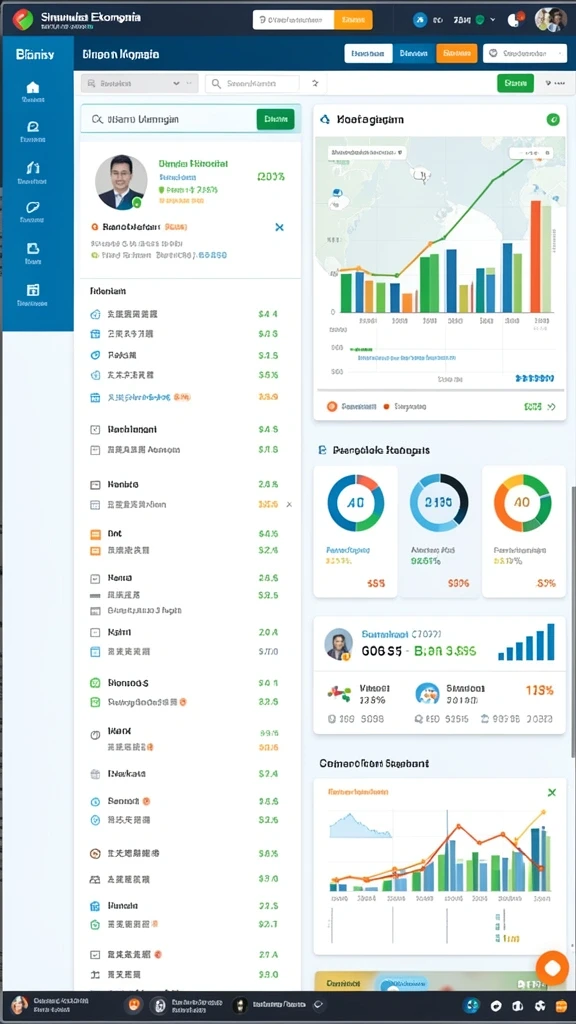The image size is (576, 1024).
Task: Open the bar chart icon in the left sidebar
Action: tap(33, 168)
